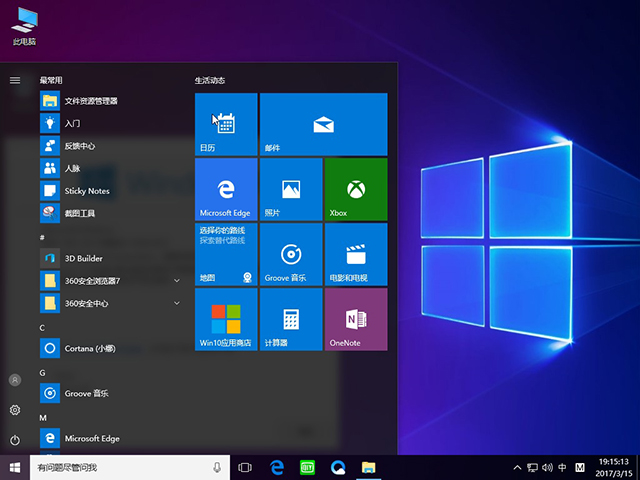Expand the Start menu hamburger button
Image resolution: width=640 pixels, height=480 pixels.
click(15, 80)
